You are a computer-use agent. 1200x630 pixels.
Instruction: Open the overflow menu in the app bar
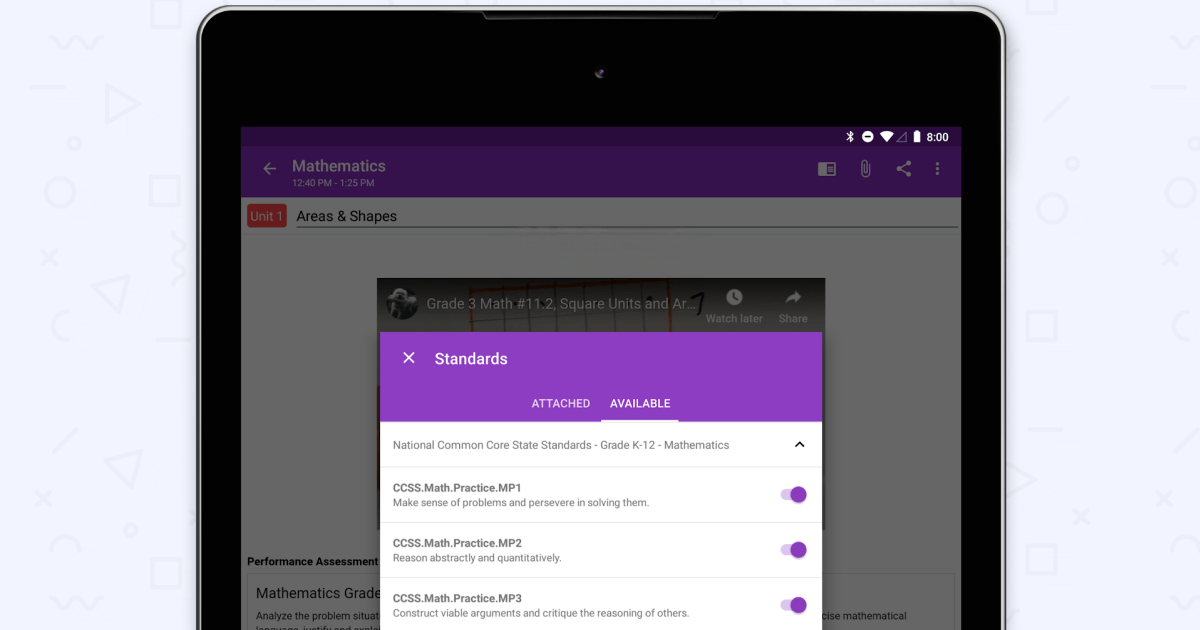point(937,168)
